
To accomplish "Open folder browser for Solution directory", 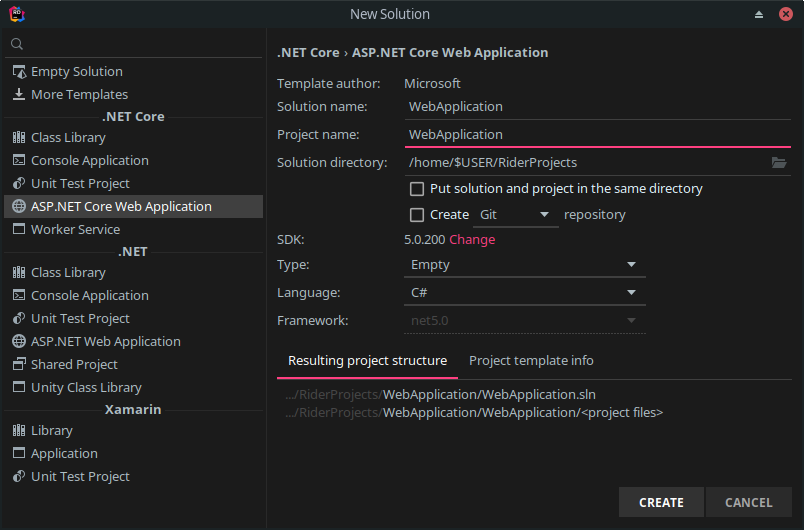I will (779, 162).
